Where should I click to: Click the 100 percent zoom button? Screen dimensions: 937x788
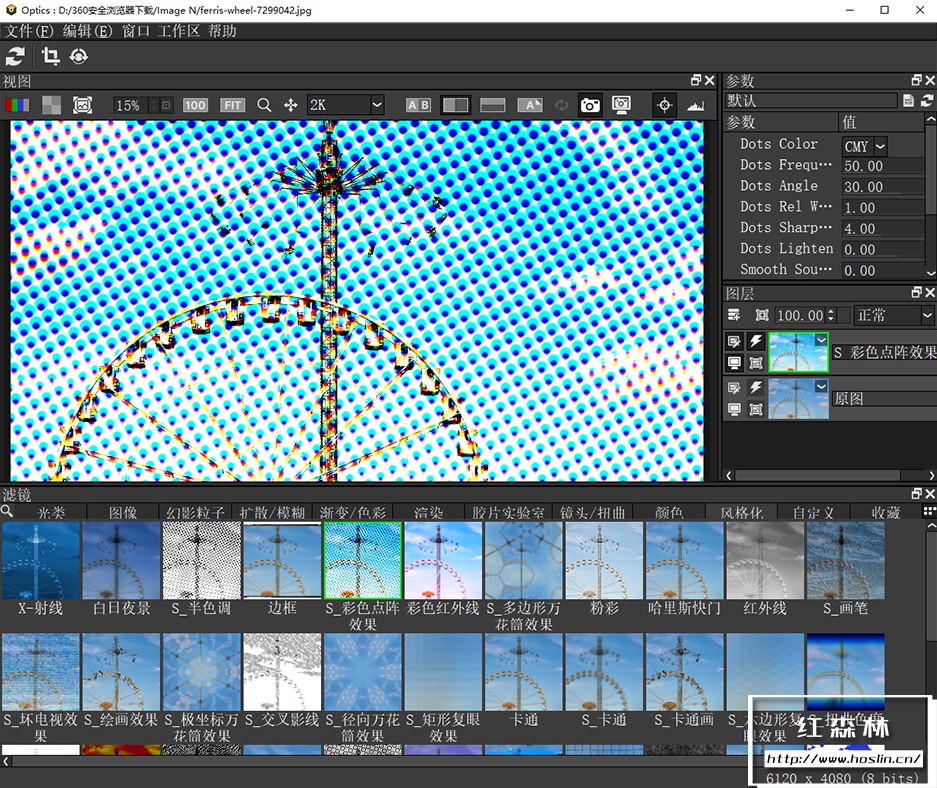[x=195, y=105]
